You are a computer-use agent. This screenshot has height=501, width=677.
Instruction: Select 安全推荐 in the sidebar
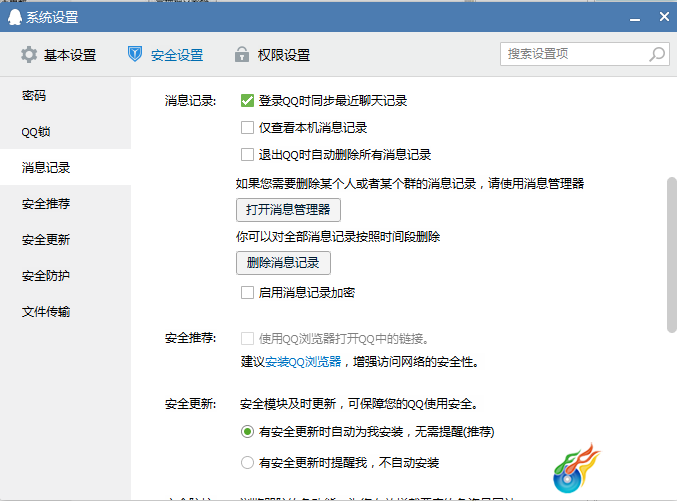pyautogui.click(x=65, y=203)
